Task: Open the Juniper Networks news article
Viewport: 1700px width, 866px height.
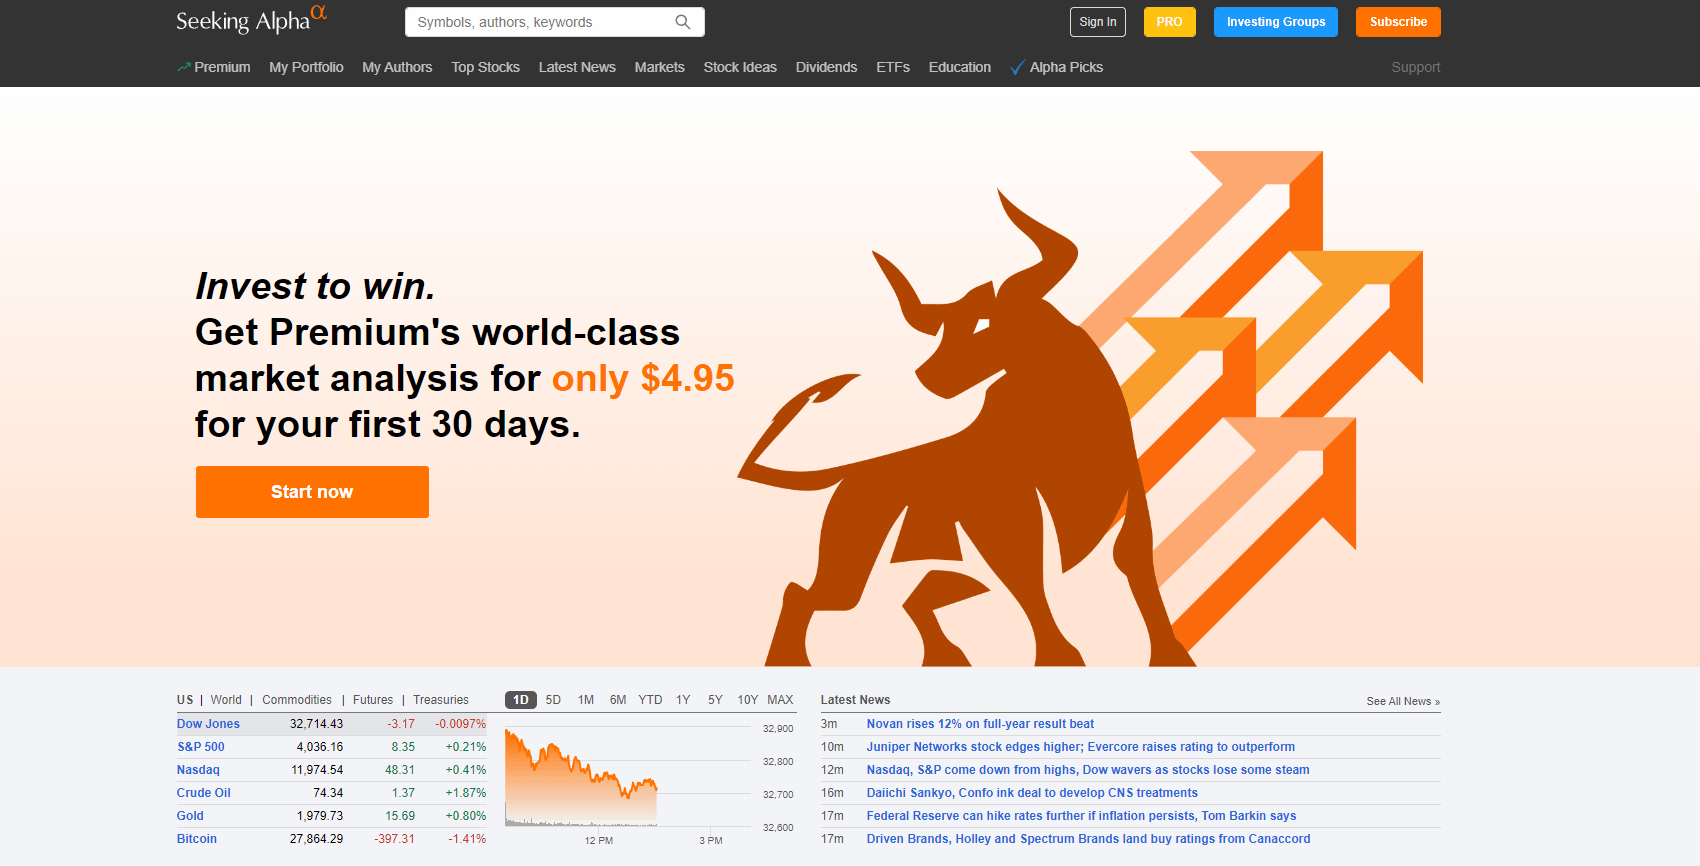Action: 1081,747
